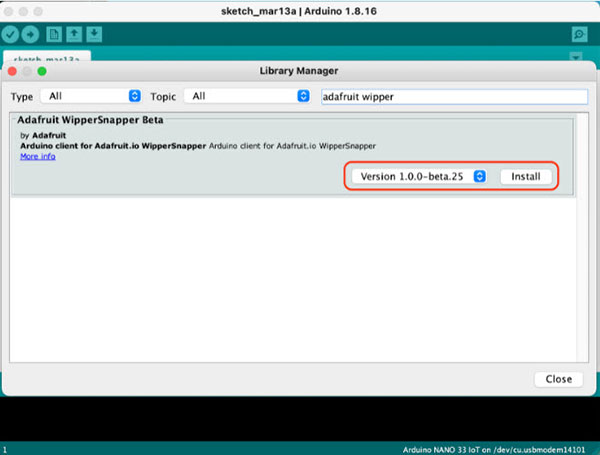Open the Serial Monitor magnifier icon

(x=579, y=34)
